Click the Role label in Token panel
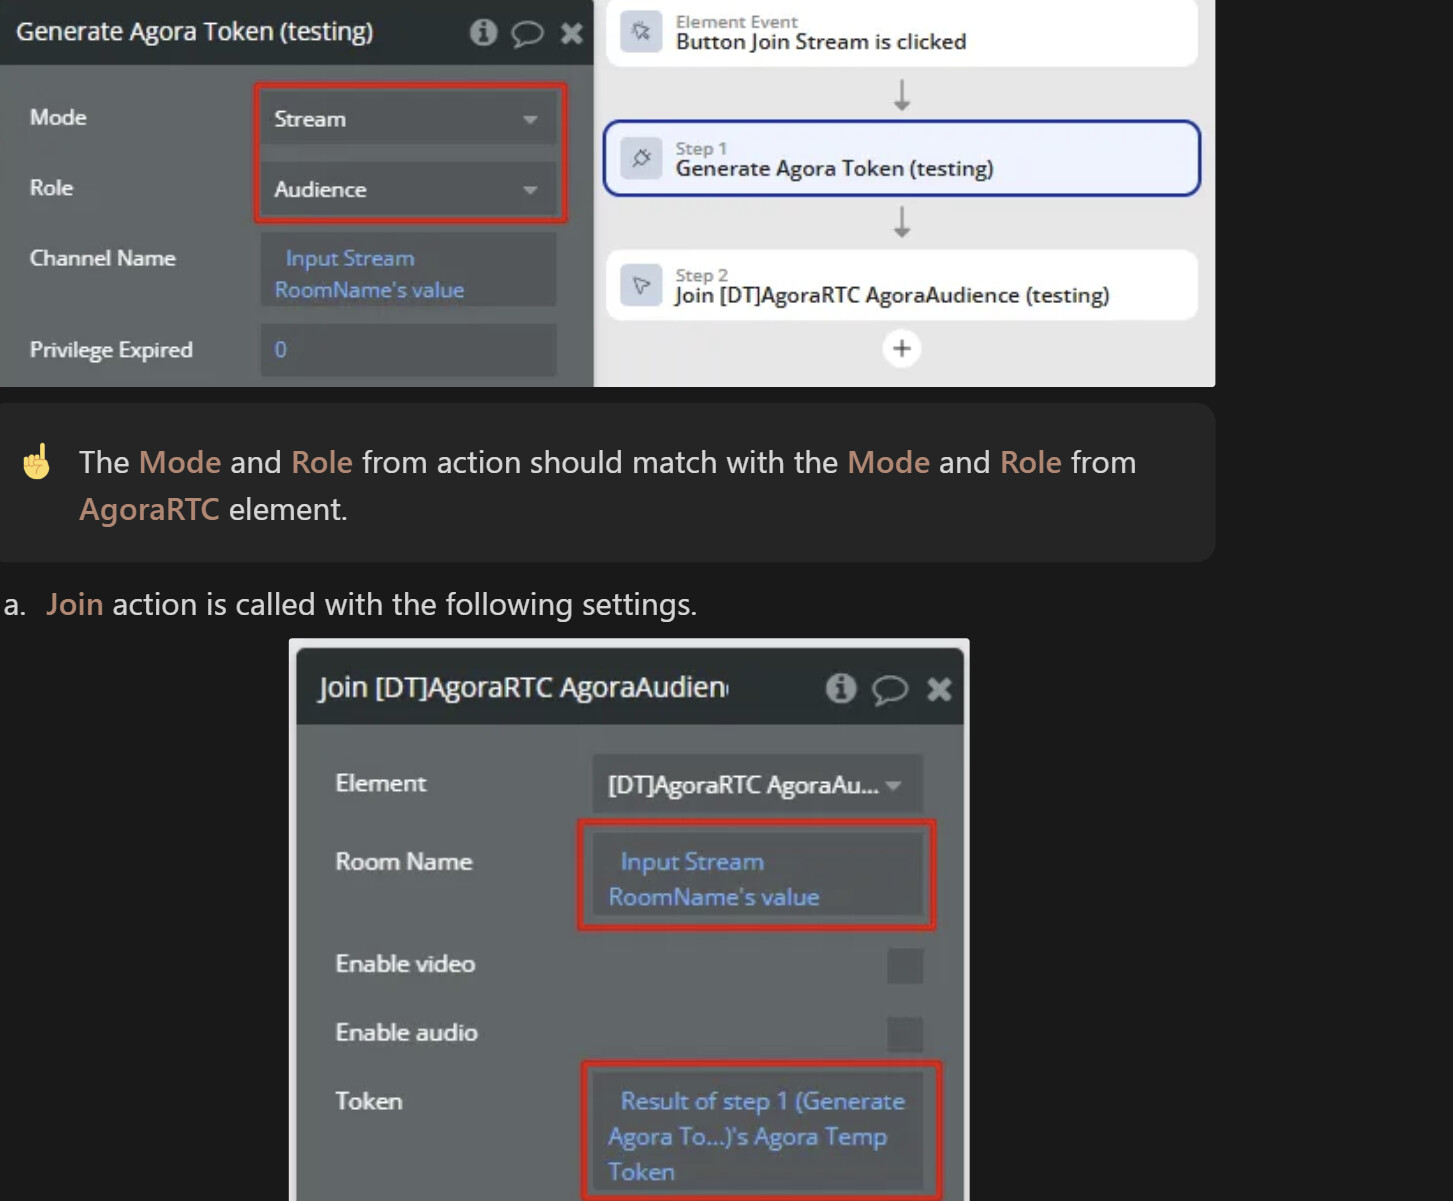This screenshot has width=1453, height=1201. [51, 187]
